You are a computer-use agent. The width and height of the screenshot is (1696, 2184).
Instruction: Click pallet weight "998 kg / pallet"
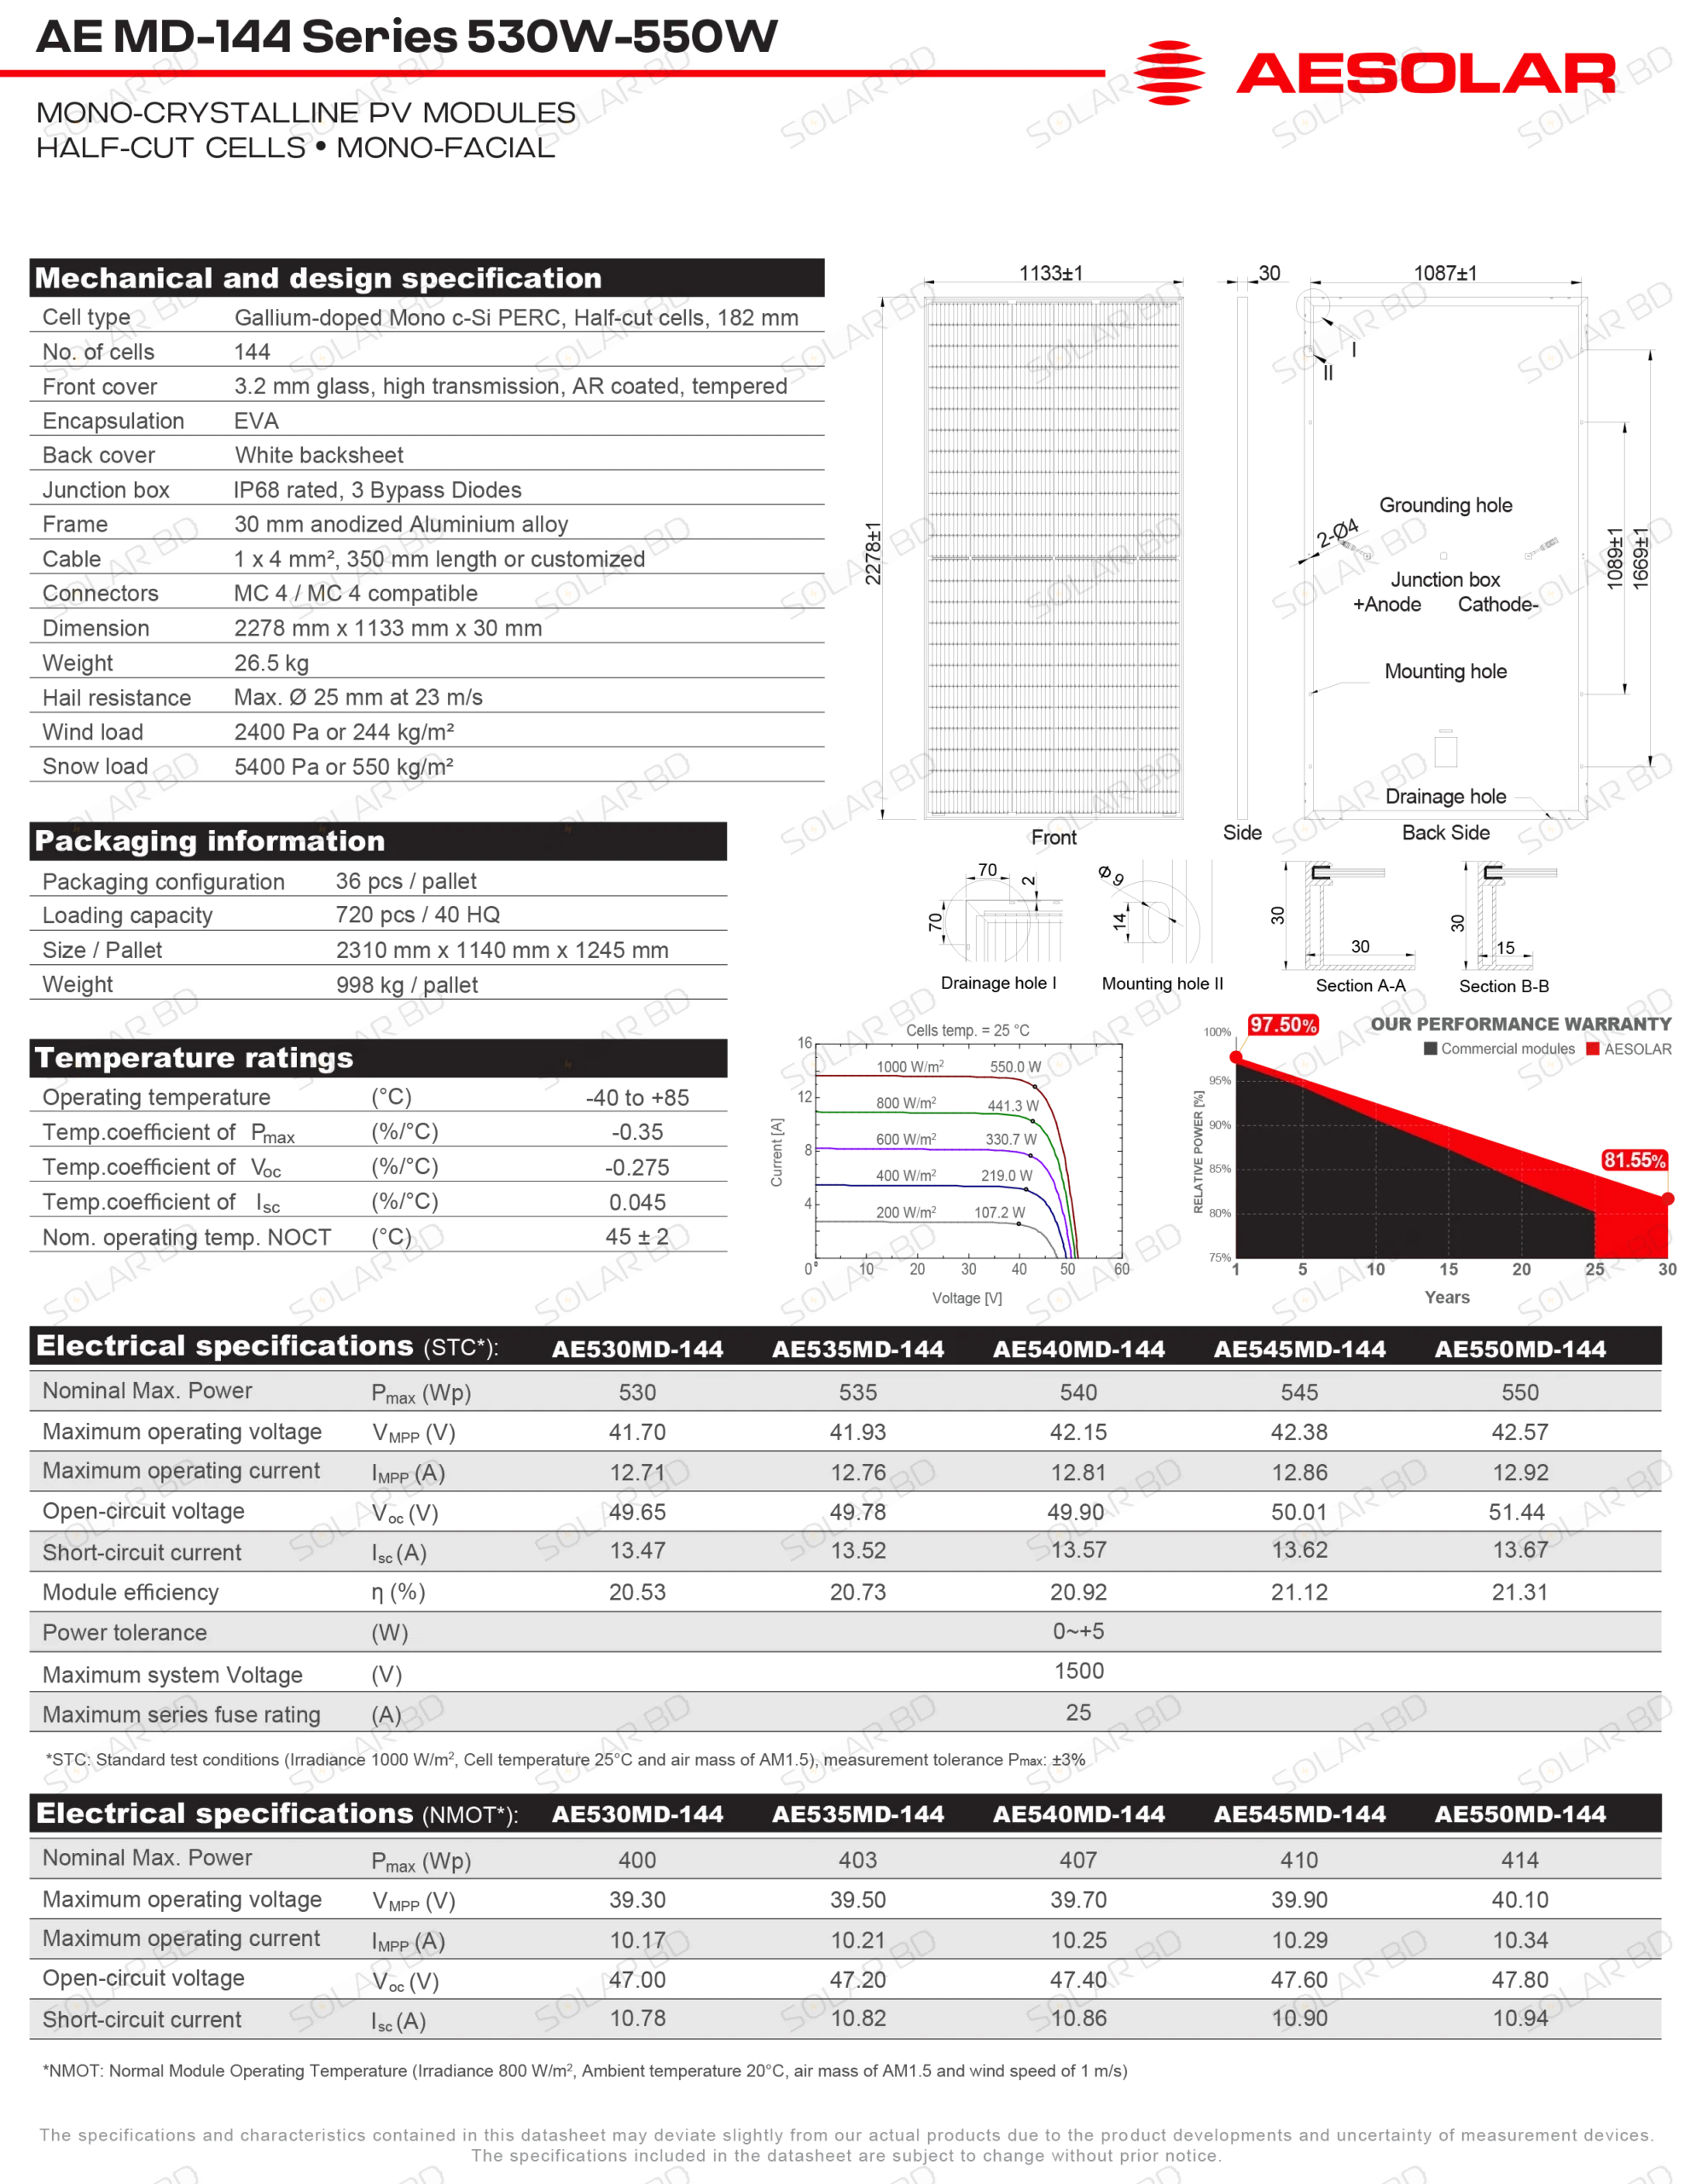point(407,985)
